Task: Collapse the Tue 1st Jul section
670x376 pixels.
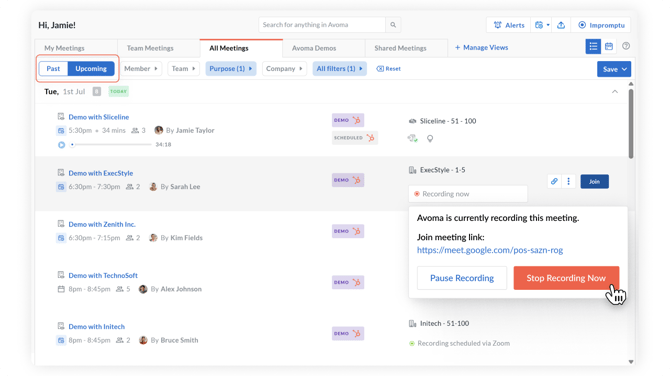Action: (x=614, y=91)
